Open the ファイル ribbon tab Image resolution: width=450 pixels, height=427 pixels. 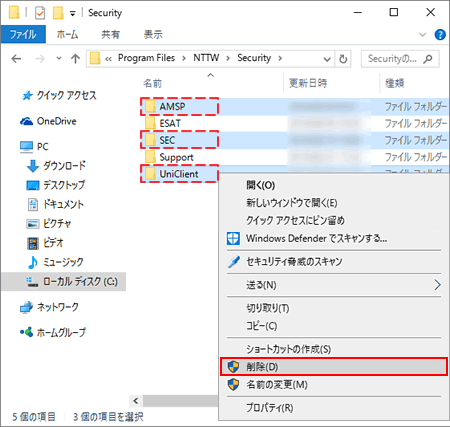pos(23,34)
